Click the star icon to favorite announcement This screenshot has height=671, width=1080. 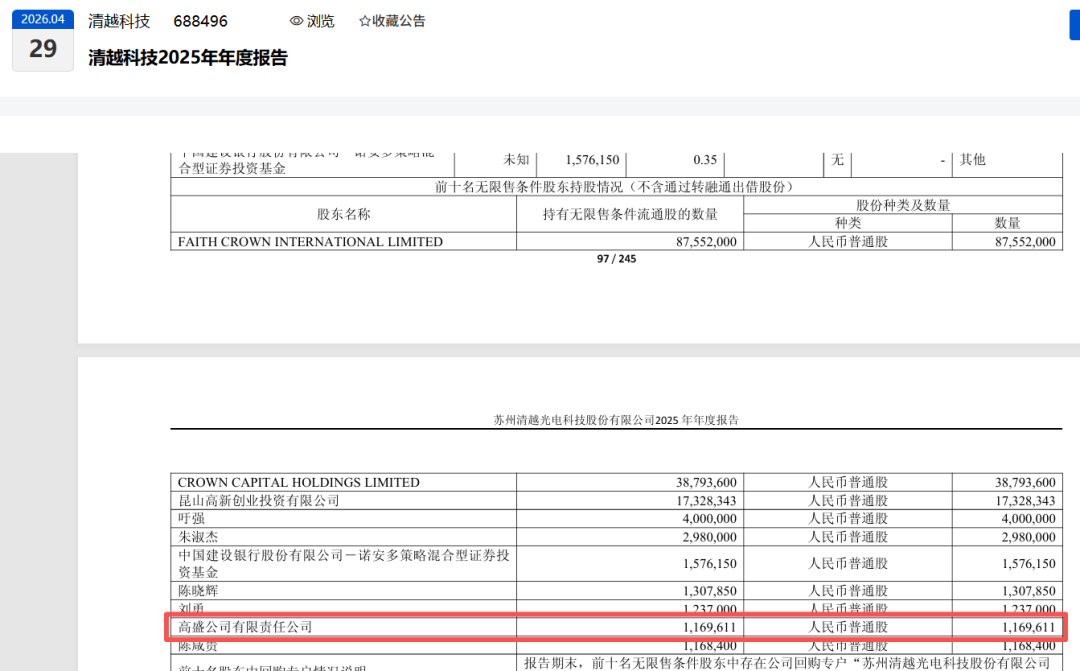pyautogui.click(x=365, y=21)
